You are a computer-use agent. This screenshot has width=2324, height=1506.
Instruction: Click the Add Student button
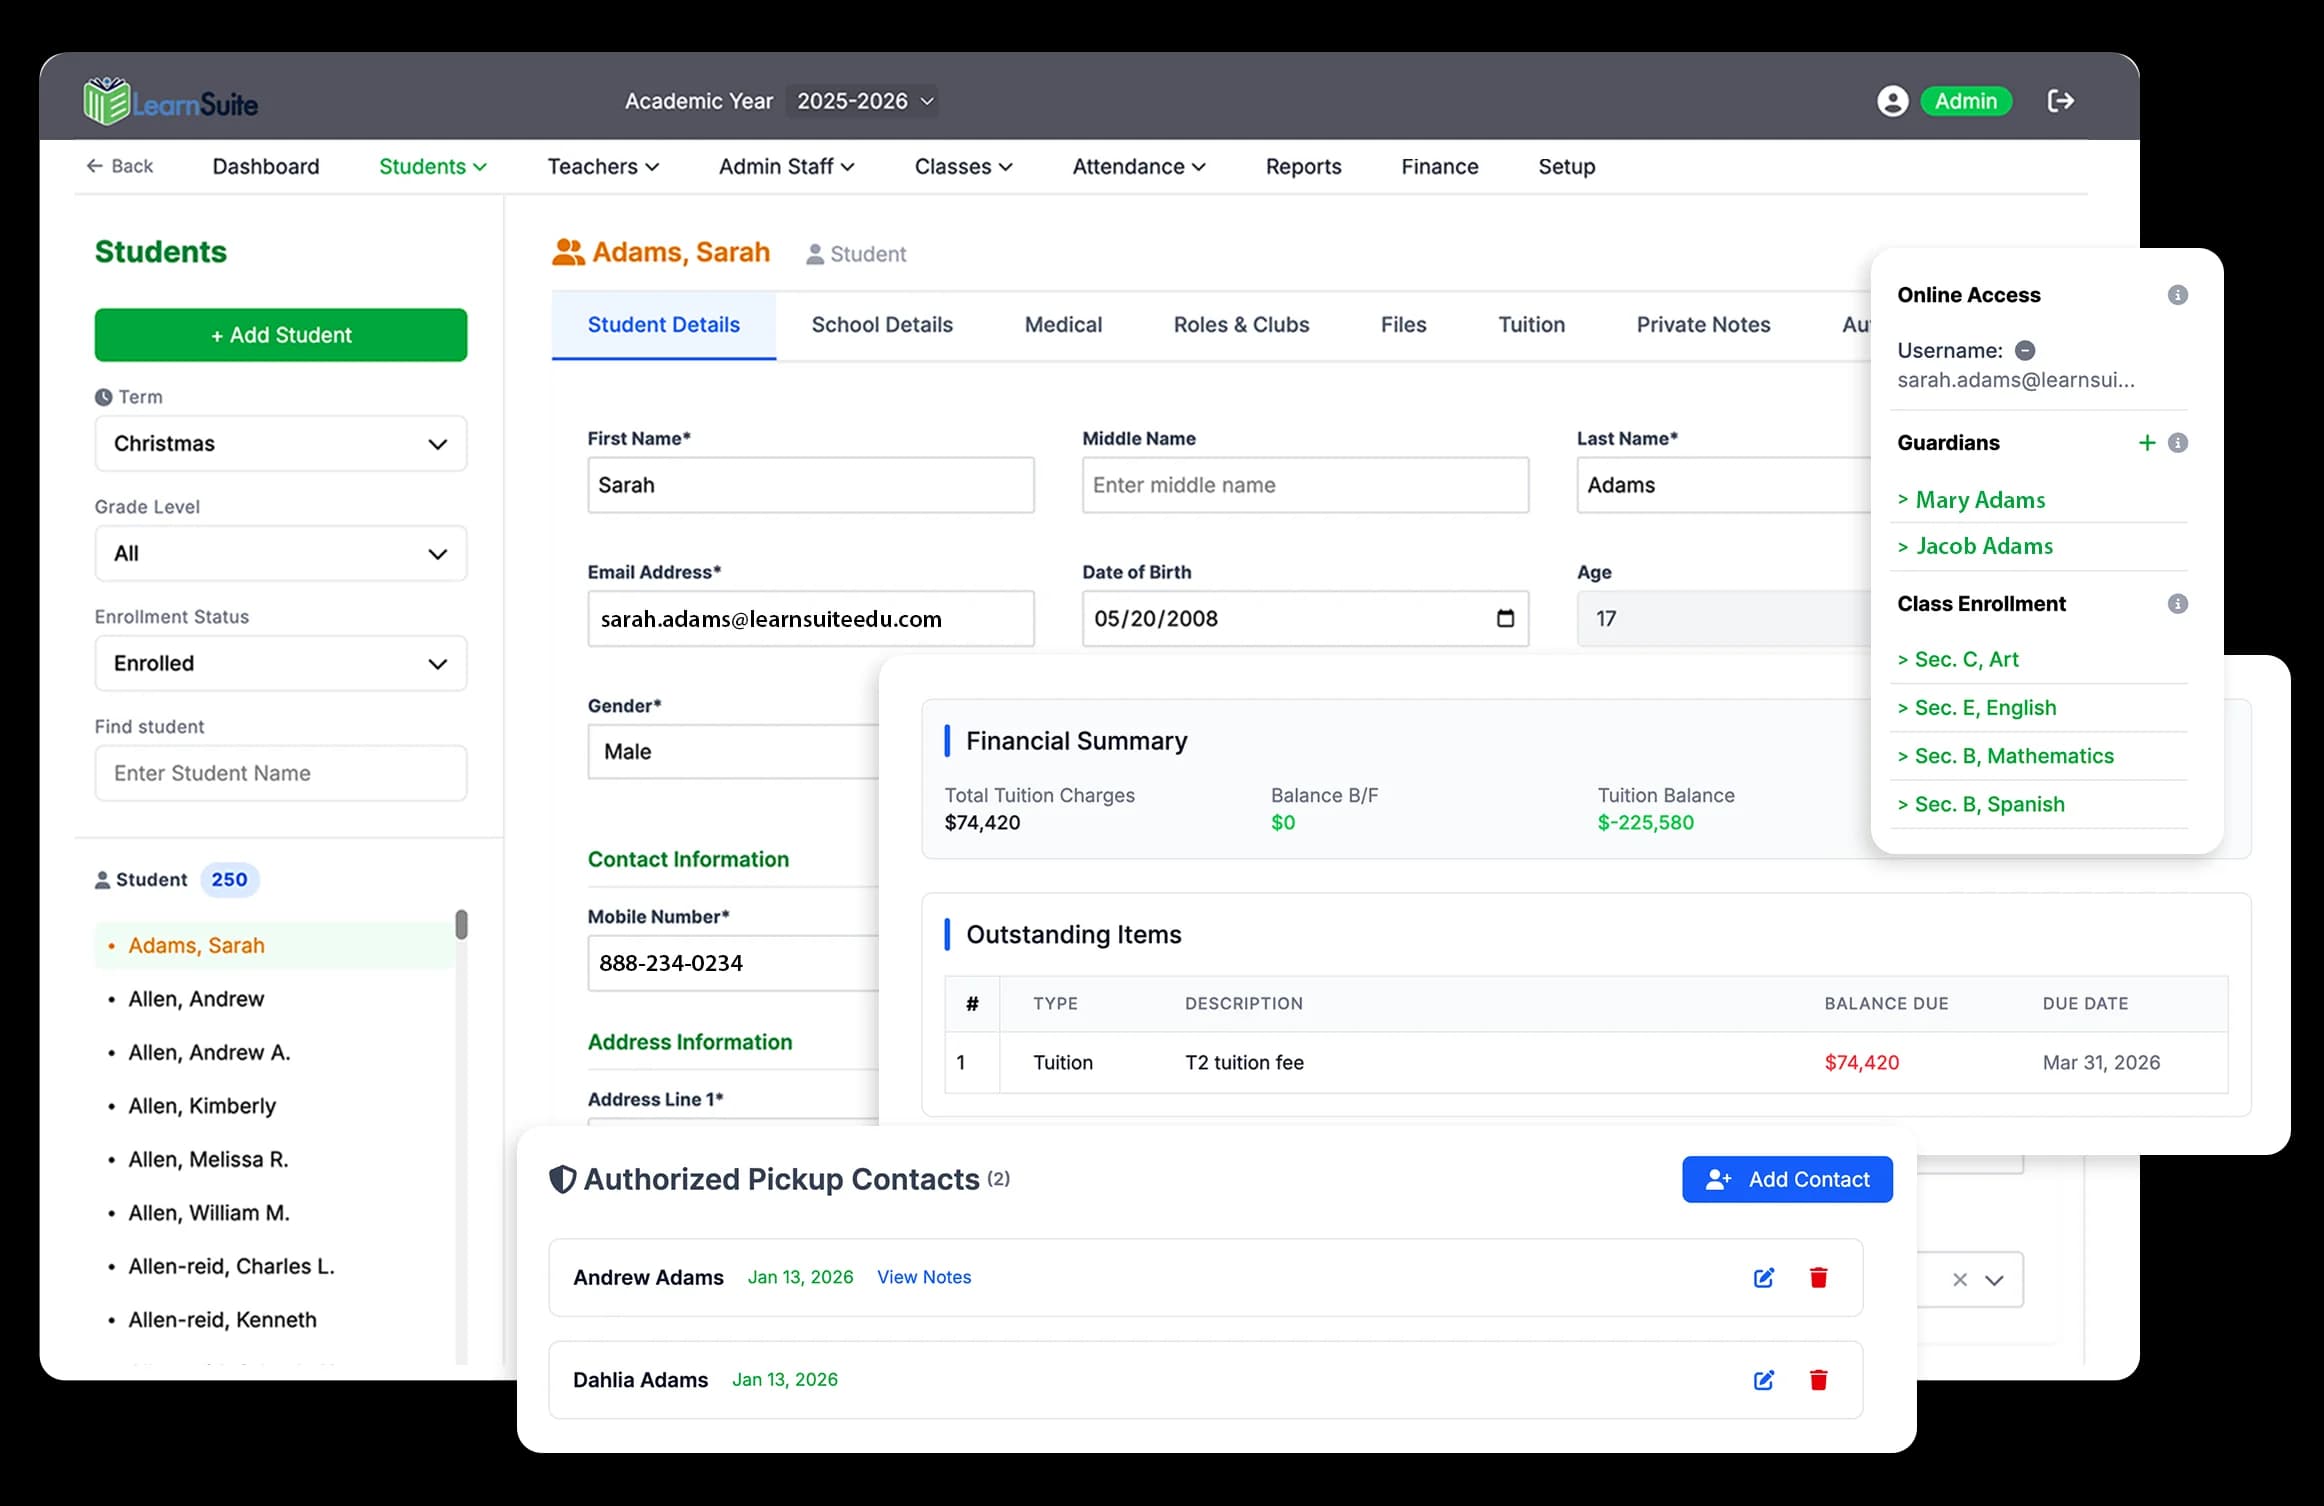pyautogui.click(x=281, y=335)
